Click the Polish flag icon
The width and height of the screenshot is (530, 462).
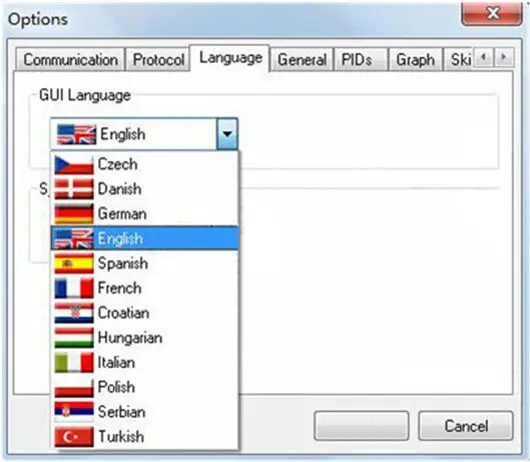point(74,387)
